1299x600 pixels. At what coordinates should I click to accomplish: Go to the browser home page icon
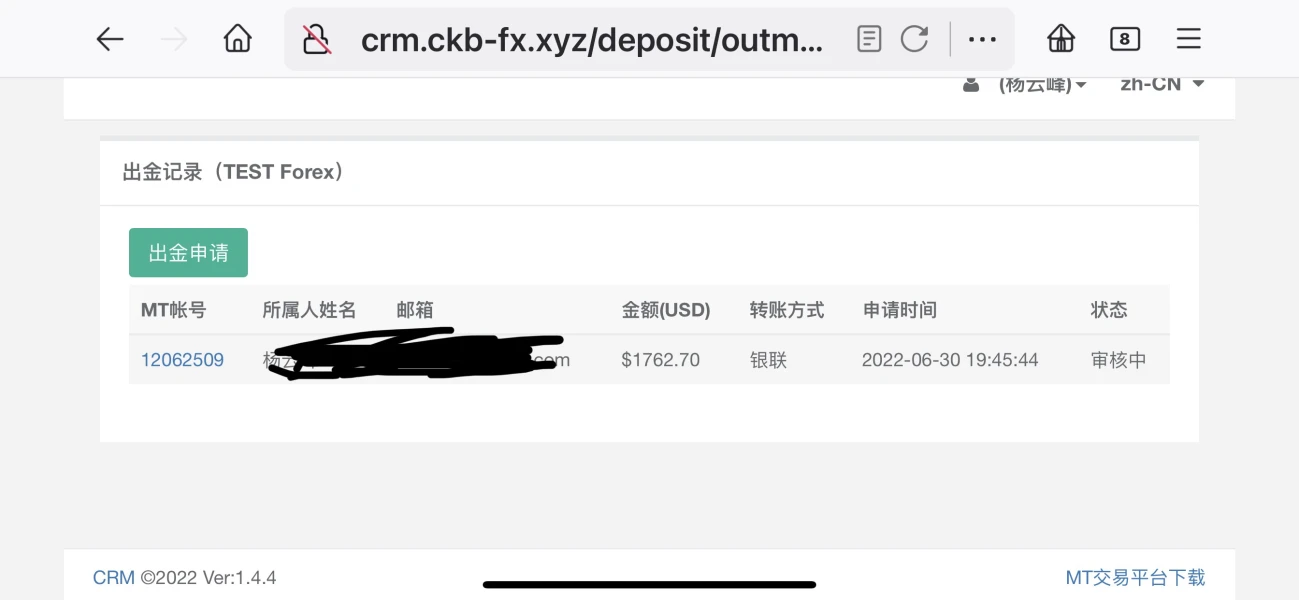(238, 39)
